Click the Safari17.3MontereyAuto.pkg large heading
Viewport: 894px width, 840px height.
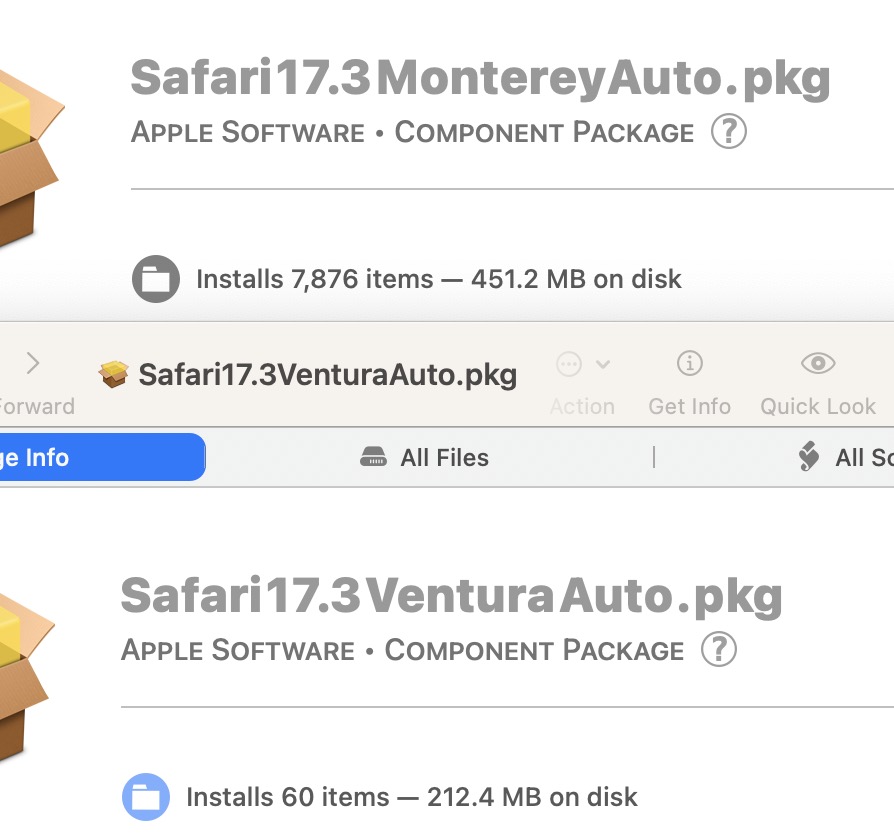point(480,78)
